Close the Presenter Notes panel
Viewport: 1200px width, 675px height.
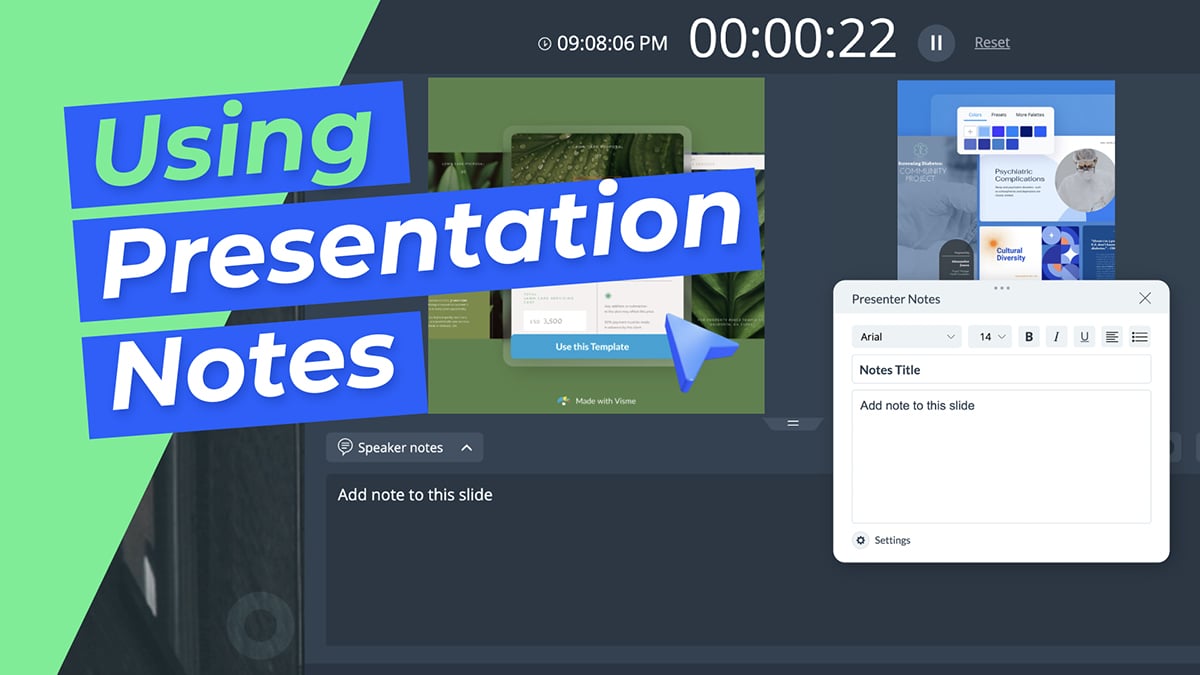point(1145,298)
